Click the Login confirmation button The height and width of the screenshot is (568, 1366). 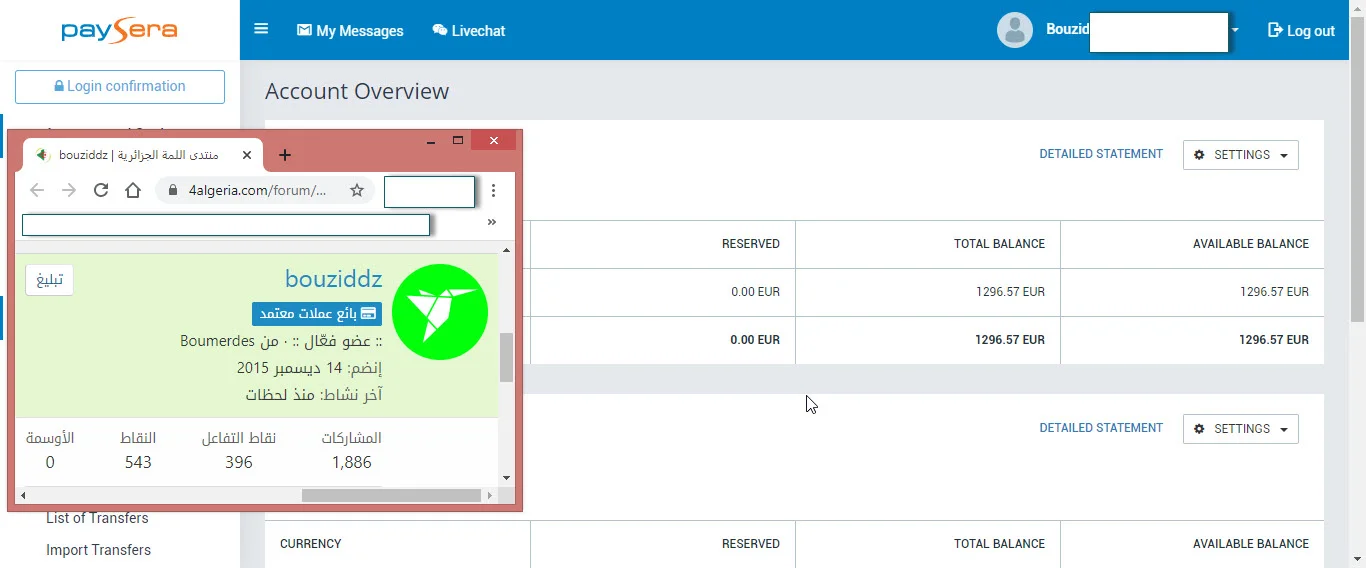(x=120, y=87)
